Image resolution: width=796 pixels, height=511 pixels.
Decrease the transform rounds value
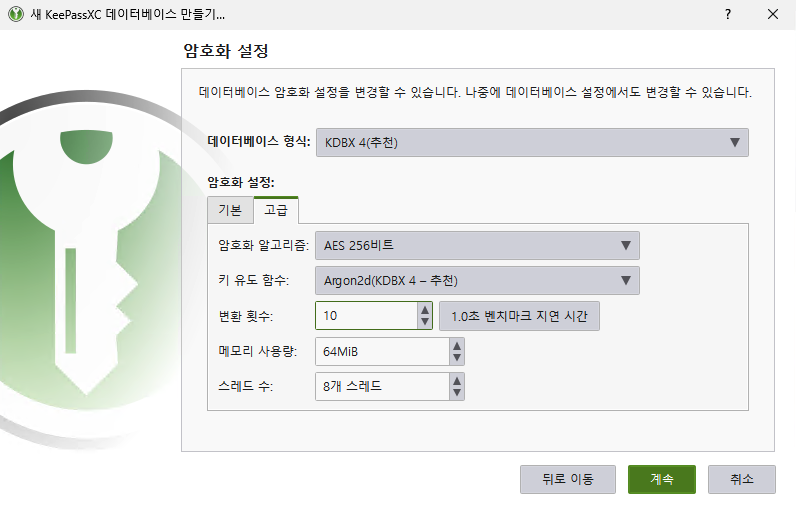tap(424, 322)
